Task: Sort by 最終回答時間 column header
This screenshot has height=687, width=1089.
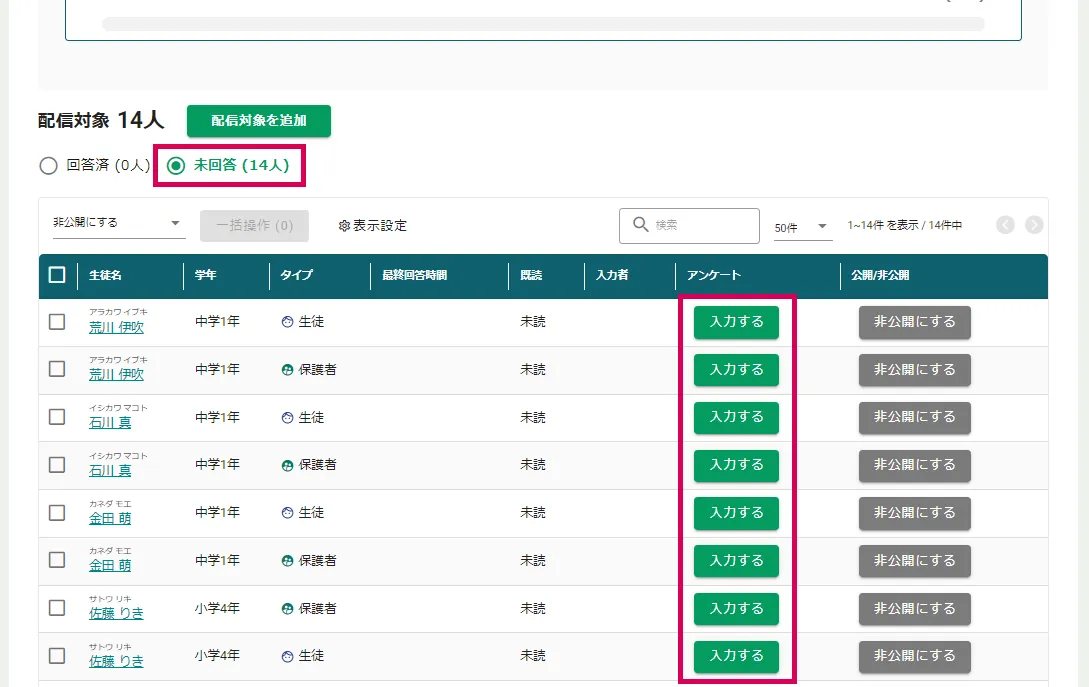Action: pyautogui.click(x=414, y=275)
